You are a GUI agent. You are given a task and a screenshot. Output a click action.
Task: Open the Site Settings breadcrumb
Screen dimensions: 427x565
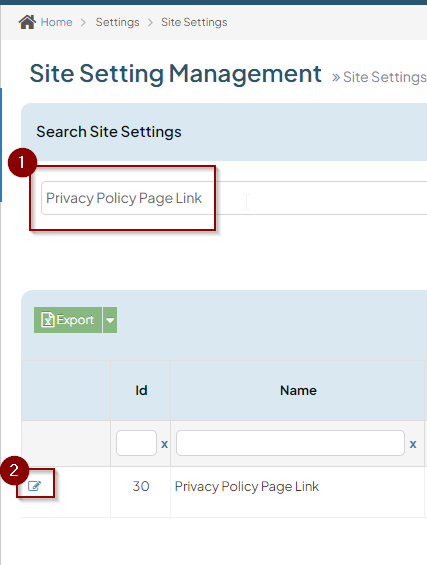coord(194,22)
